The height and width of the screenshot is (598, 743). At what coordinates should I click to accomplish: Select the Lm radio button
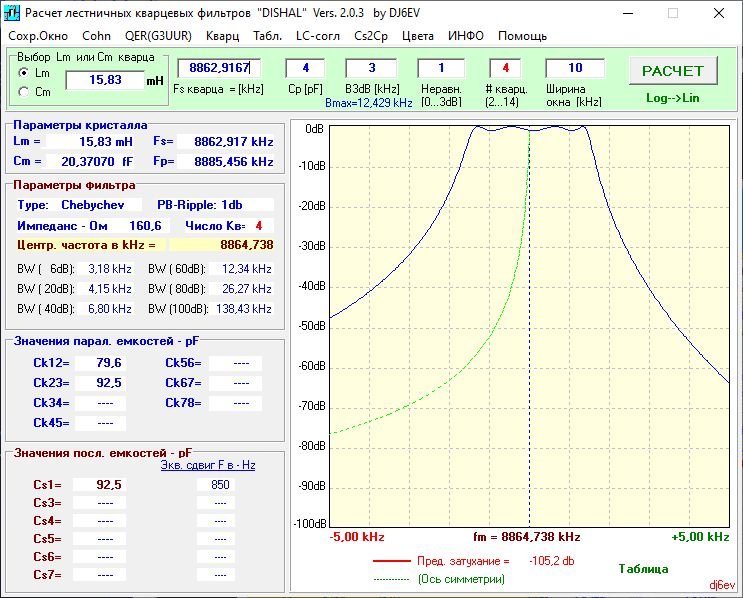24,73
